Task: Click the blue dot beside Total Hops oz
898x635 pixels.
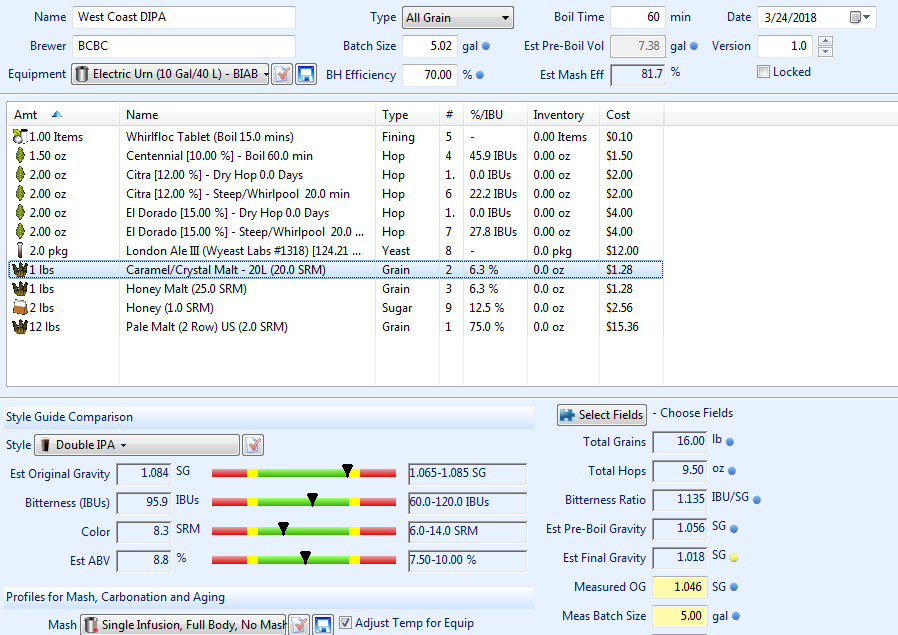Action: 731,471
